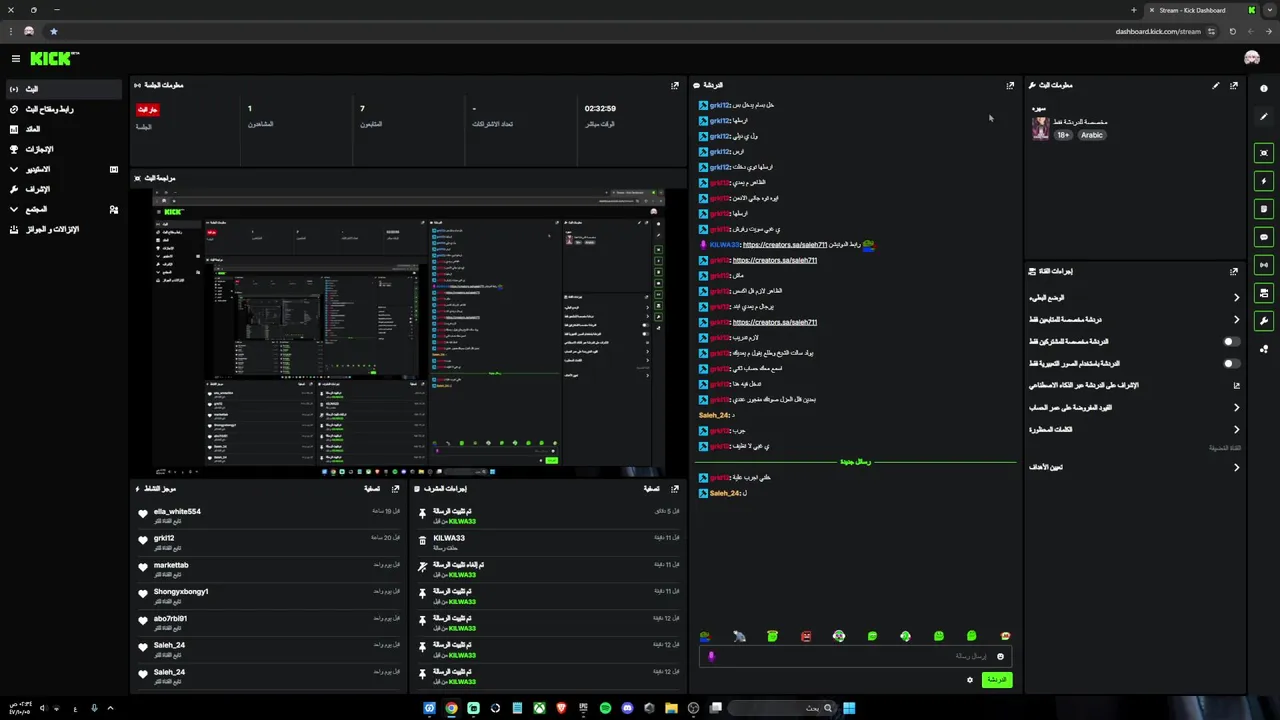Select البث in the sidebar

click(x=62, y=89)
